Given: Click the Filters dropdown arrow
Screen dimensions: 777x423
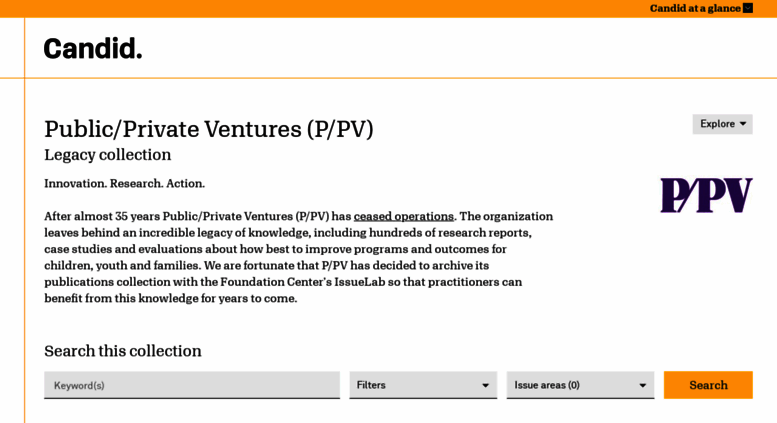Looking at the screenshot, I should [485, 385].
